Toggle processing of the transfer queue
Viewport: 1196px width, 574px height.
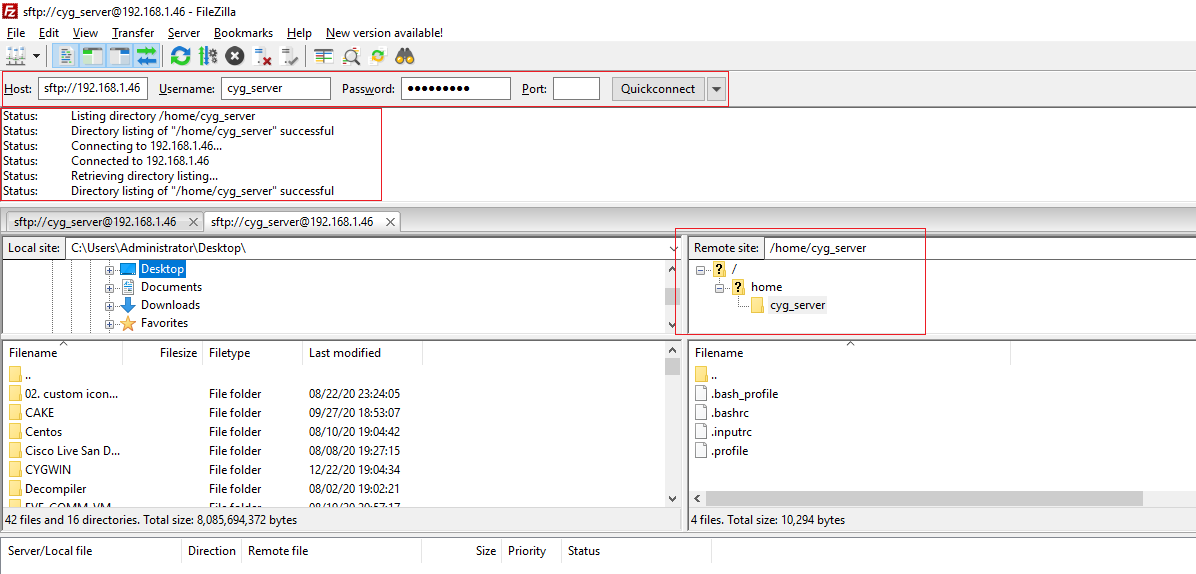[207, 56]
